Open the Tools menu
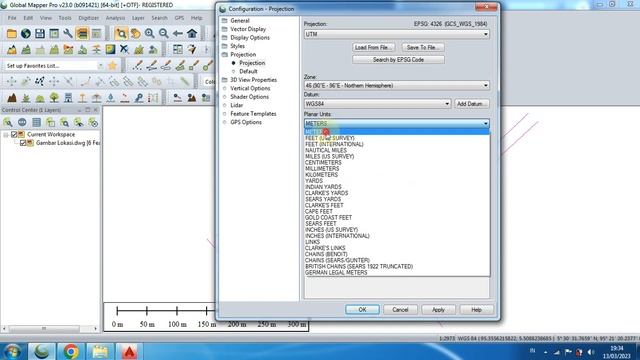The height and width of the screenshot is (360, 640). point(64,18)
